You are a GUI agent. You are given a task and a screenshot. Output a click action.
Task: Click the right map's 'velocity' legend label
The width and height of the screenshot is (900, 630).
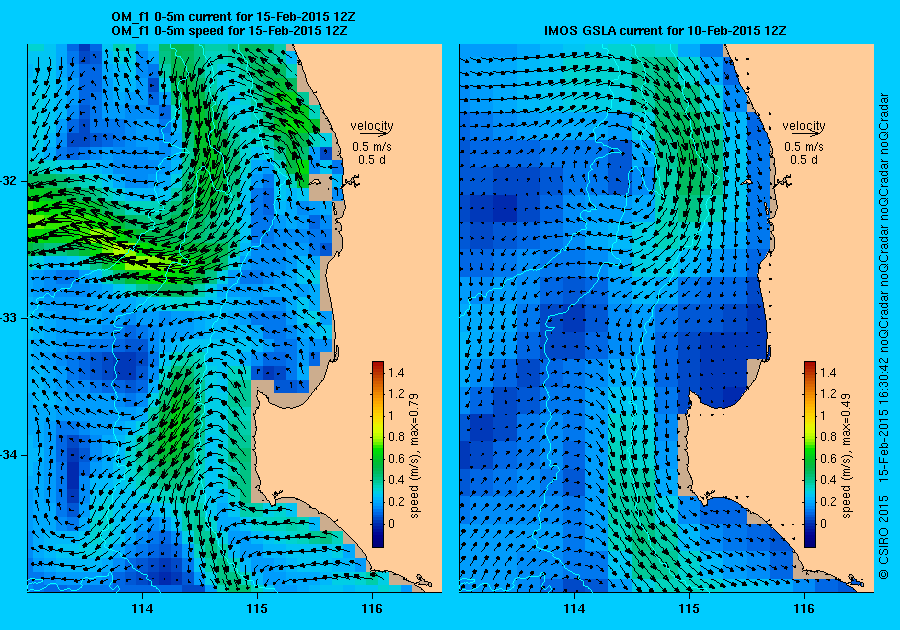point(804,126)
